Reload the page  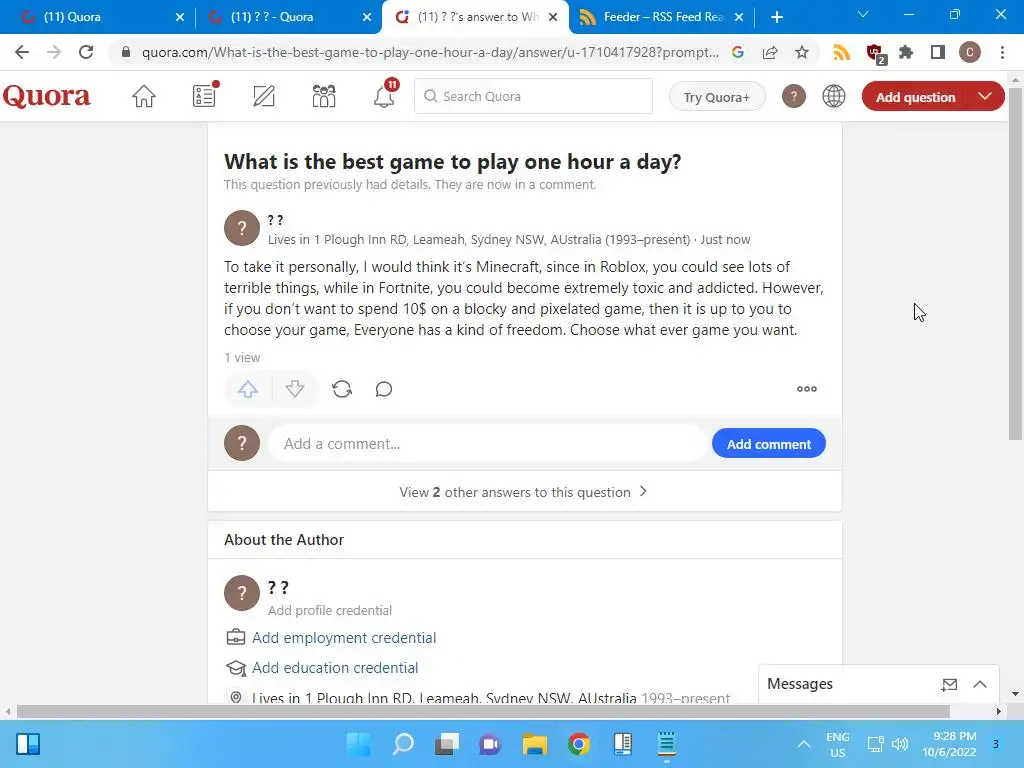(86, 52)
